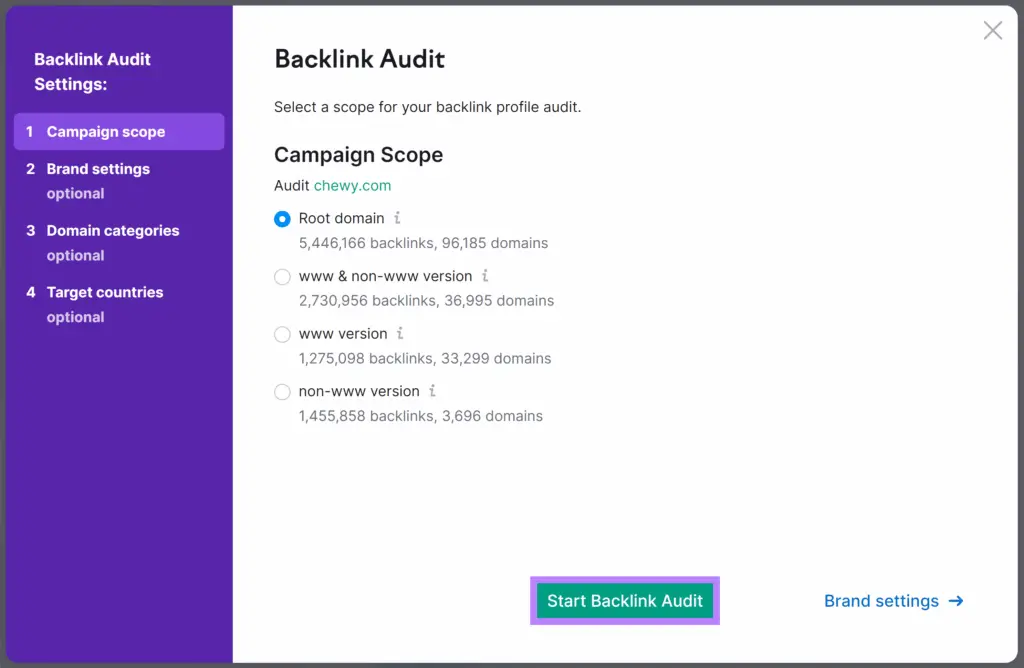Click the Campaign Scope section heading

tap(358, 155)
